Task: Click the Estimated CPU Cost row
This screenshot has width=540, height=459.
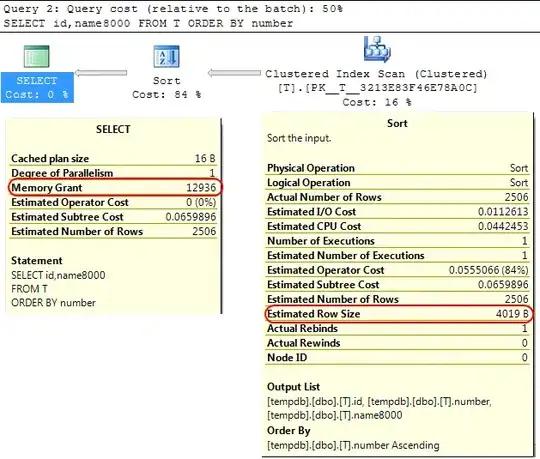Action: click(398, 226)
